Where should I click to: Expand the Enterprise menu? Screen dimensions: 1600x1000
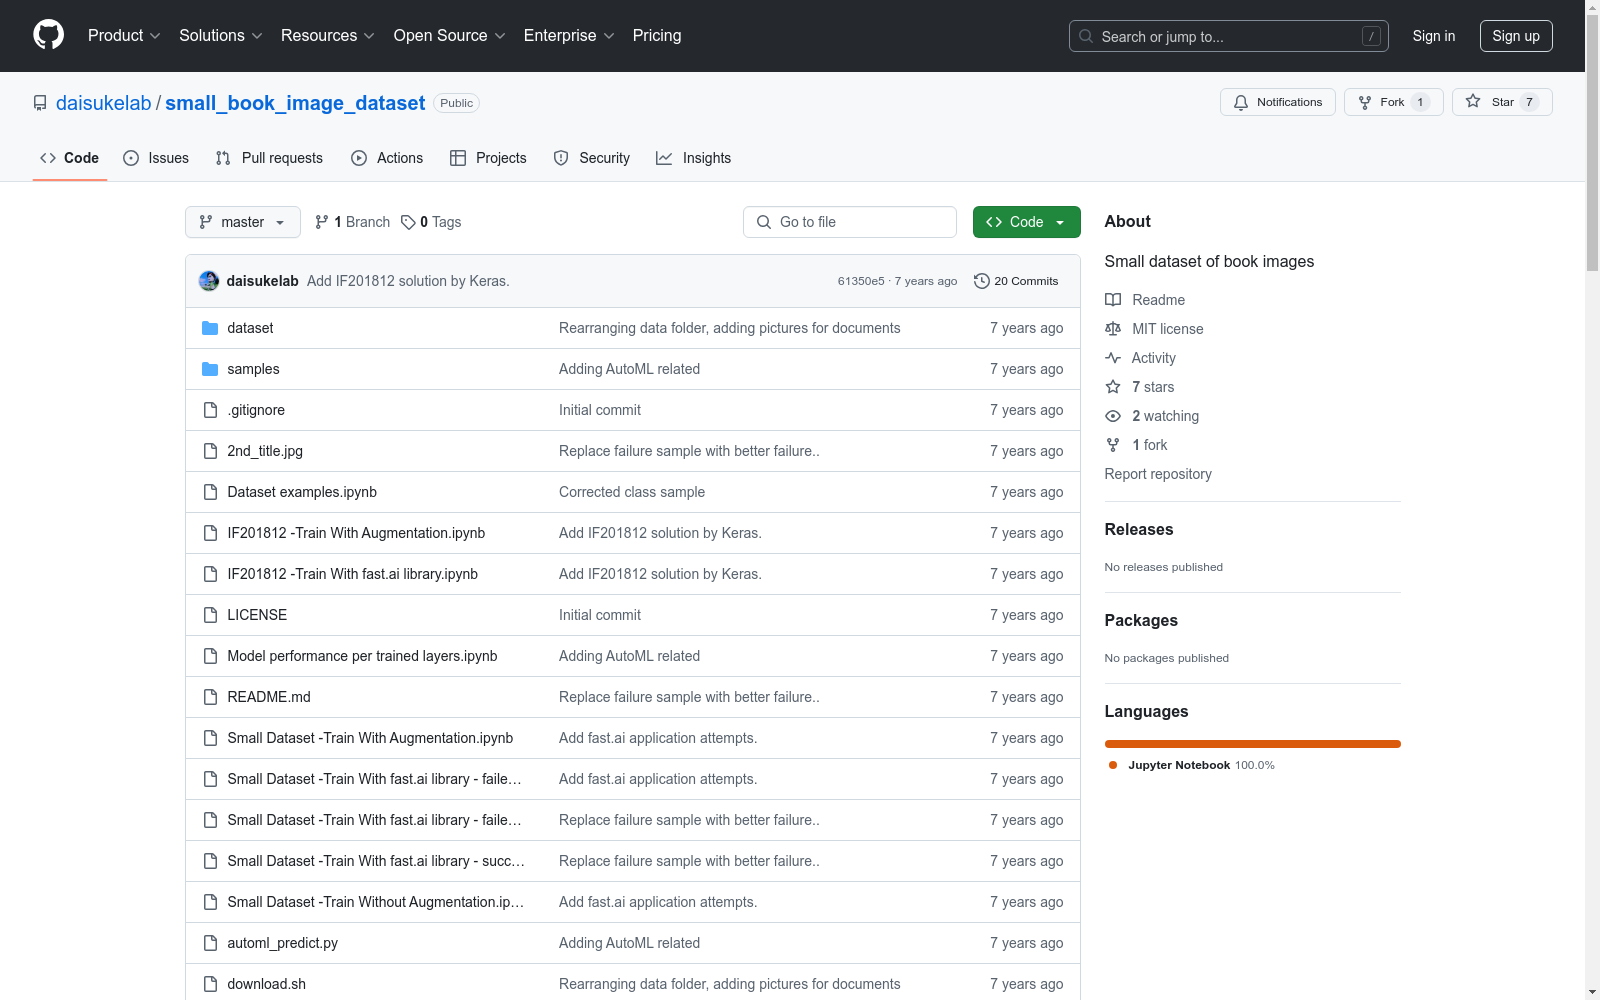pyautogui.click(x=569, y=36)
